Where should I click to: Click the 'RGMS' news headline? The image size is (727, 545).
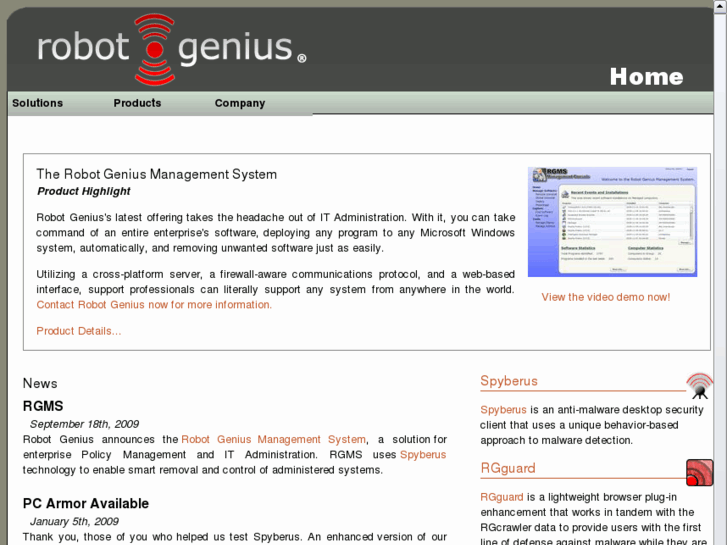43,406
